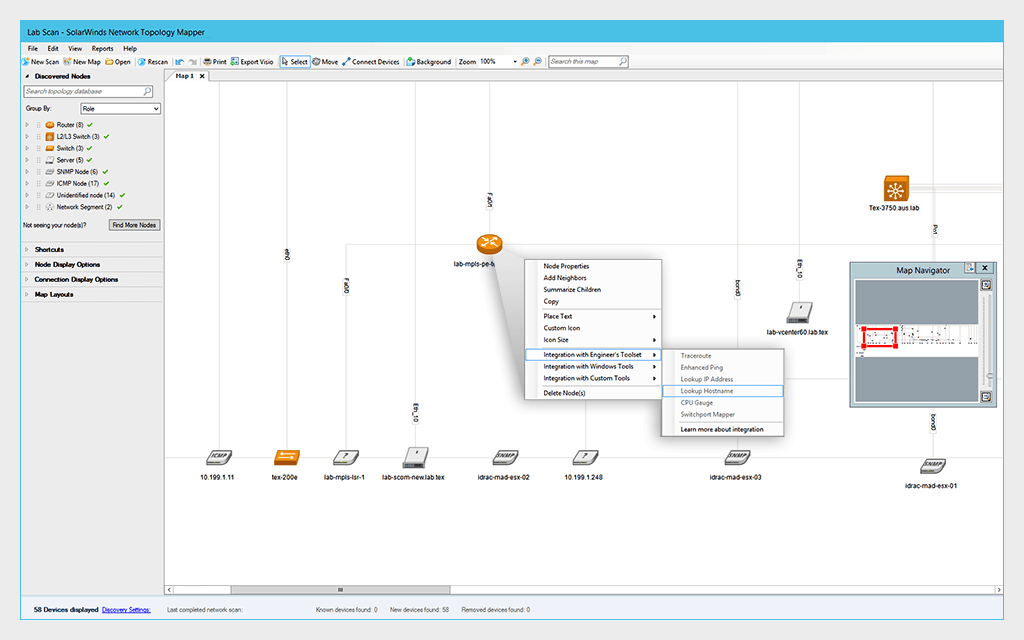Viewport: 1024px width, 640px height.
Task: Click the Print icon on the toolbar
Action: 216,61
